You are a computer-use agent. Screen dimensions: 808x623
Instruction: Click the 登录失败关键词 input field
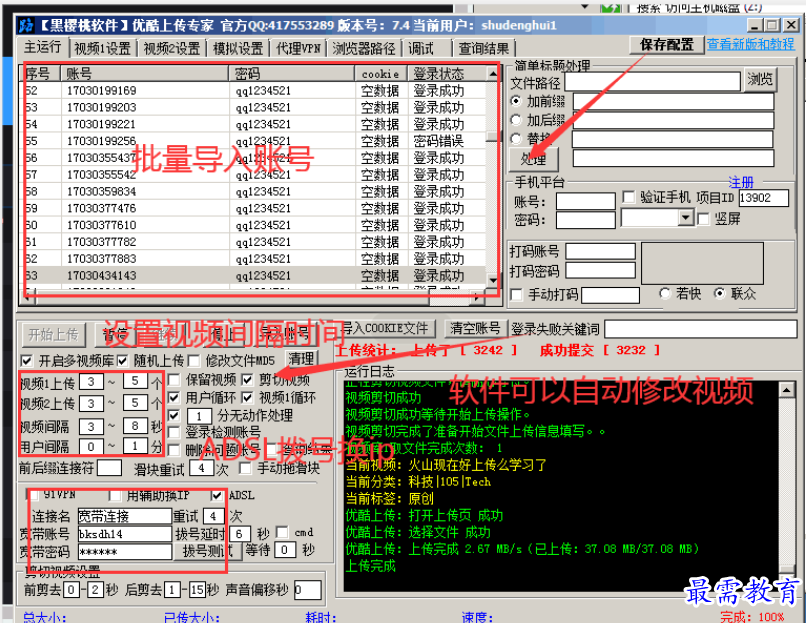tap(700, 329)
